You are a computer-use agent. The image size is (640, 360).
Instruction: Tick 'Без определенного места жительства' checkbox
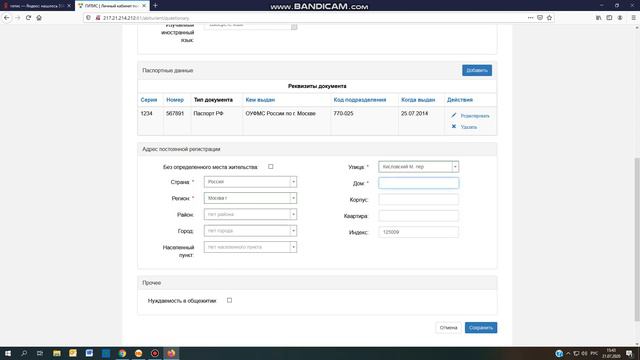pyautogui.click(x=271, y=167)
